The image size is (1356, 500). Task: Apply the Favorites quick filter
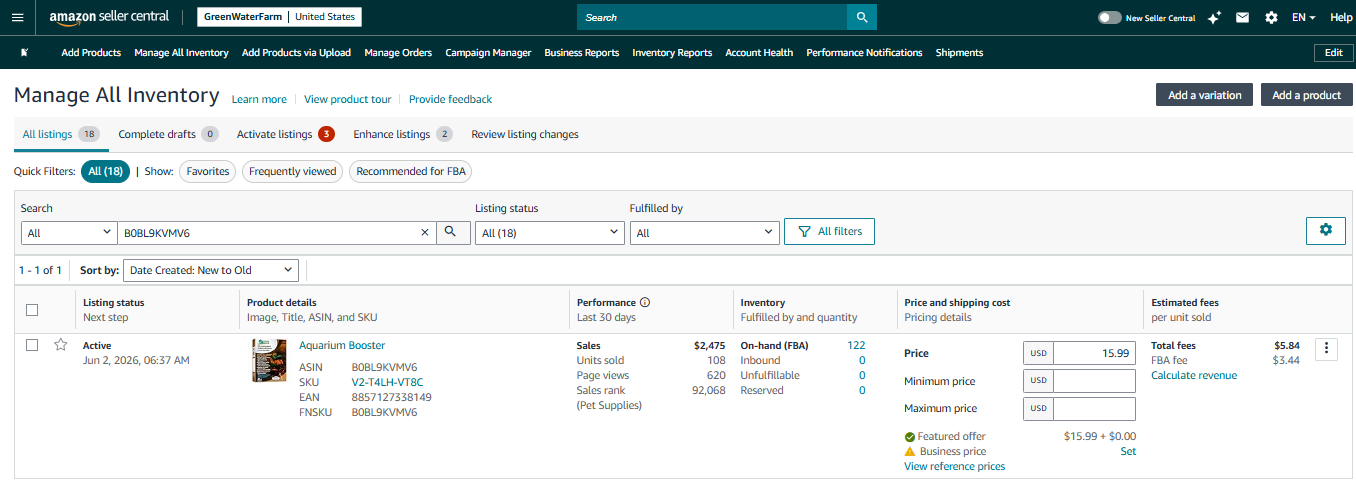coord(207,171)
